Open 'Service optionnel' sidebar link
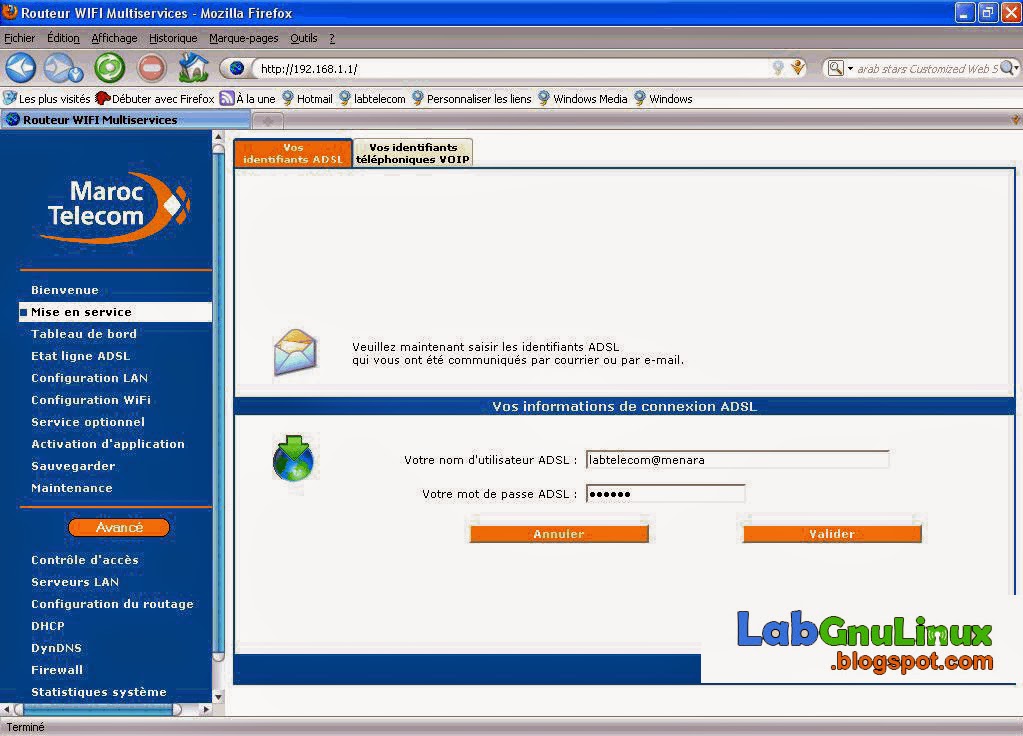The width and height of the screenshot is (1023, 736). [x=88, y=422]
